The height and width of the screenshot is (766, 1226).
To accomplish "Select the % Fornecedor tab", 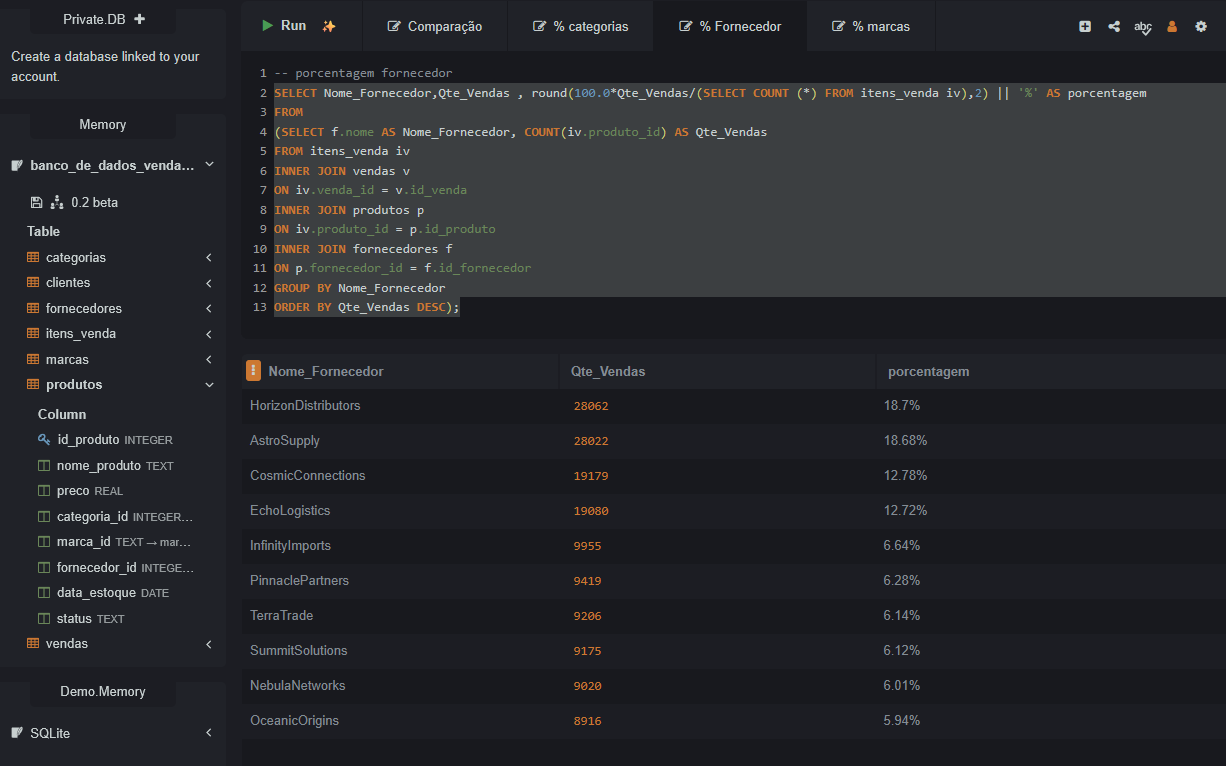I will coord(730,26).
